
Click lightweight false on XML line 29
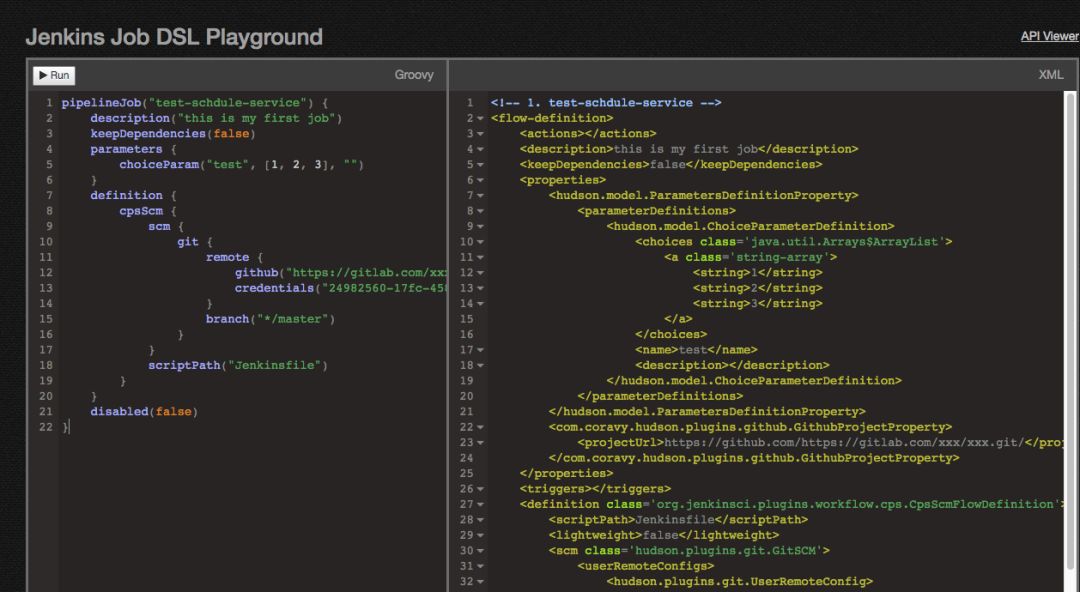(664, 535)
